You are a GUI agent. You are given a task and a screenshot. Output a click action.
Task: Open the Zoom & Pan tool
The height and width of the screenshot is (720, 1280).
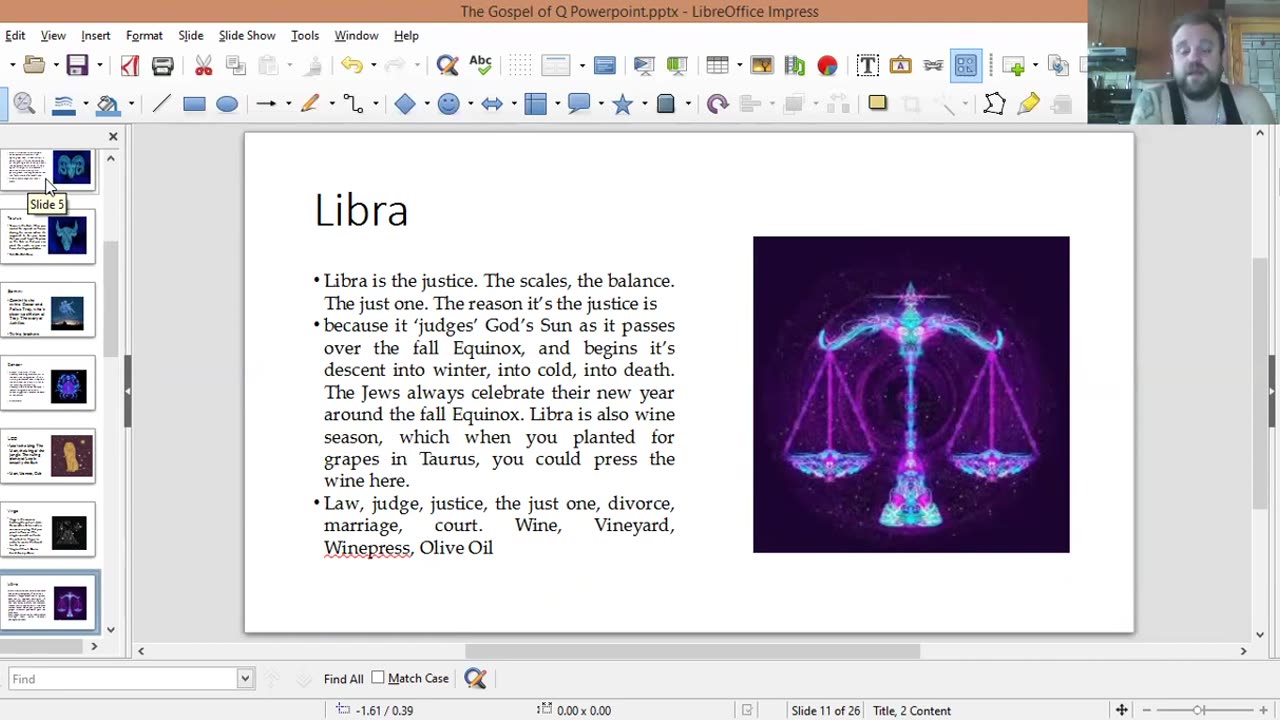[x=24, y=104]
